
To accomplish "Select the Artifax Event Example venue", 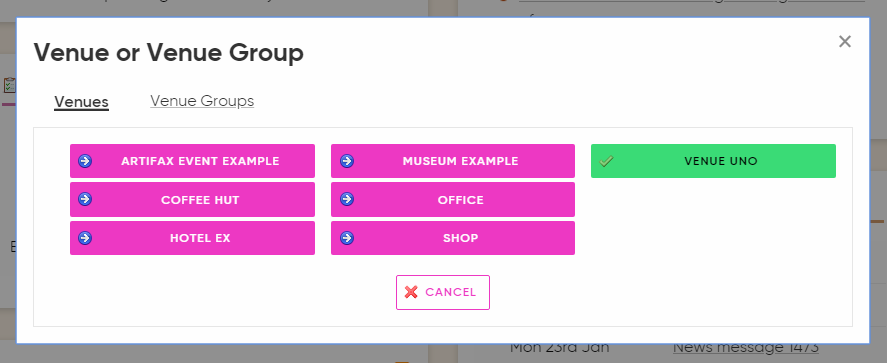I will coord(192,161).
